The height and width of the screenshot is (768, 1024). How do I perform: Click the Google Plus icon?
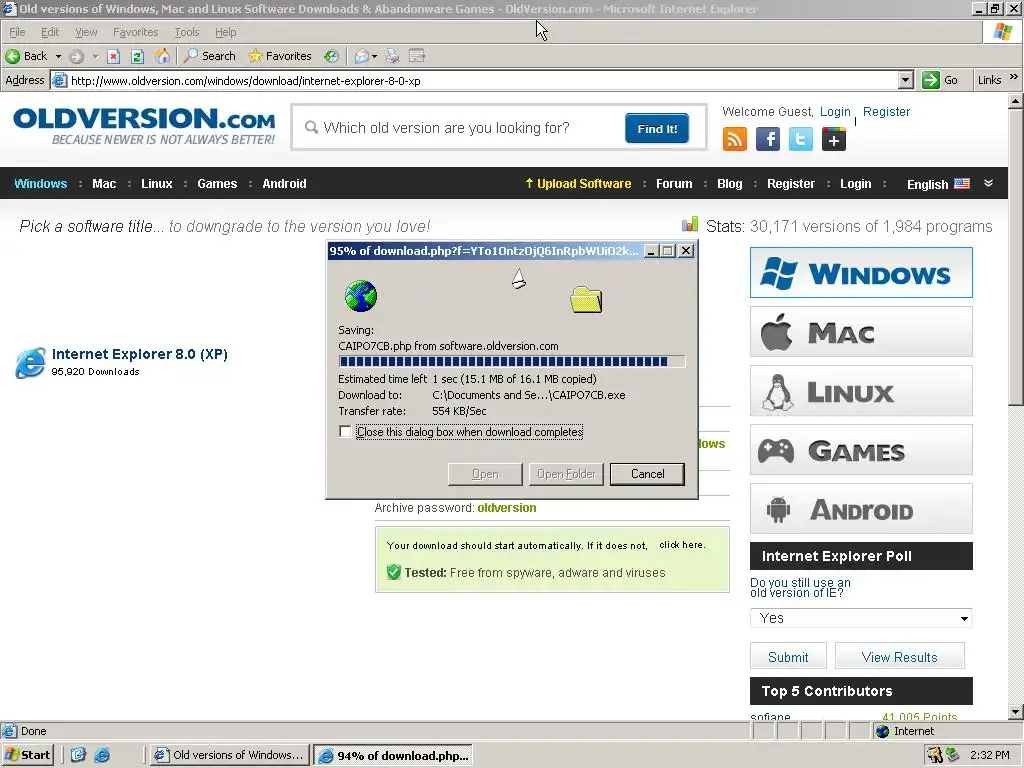coord(834,139)
